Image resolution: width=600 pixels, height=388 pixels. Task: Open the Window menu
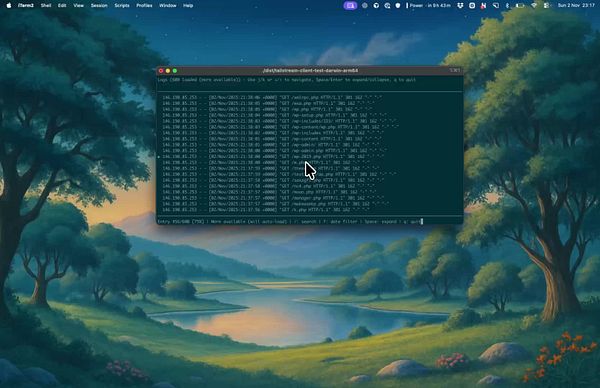pos(168,5)
